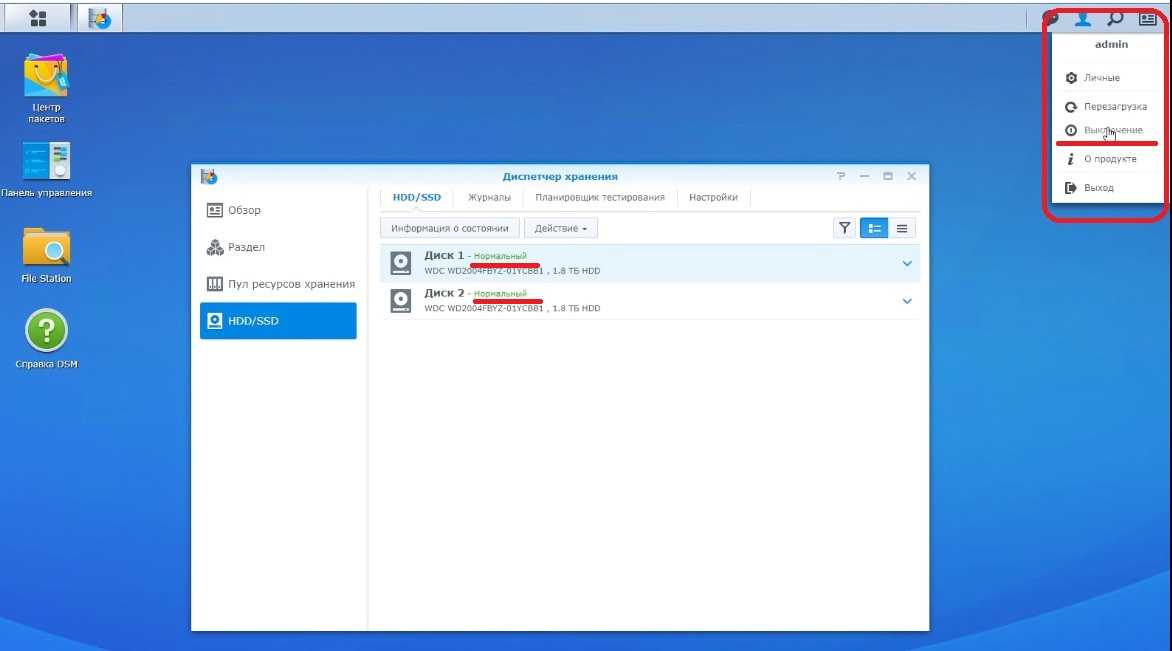The width and height of the screenshot is (1172, 651).
Task: Select Перезагрузка in user menu
Action: [1114, 106]
